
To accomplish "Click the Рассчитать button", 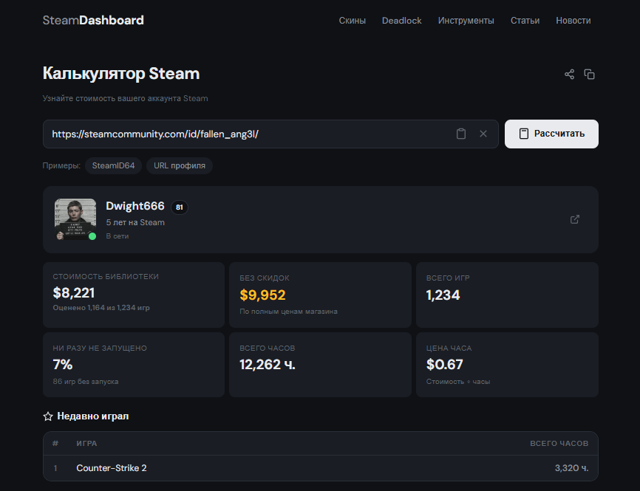I will pyautogui.click(x=551, y=134).
